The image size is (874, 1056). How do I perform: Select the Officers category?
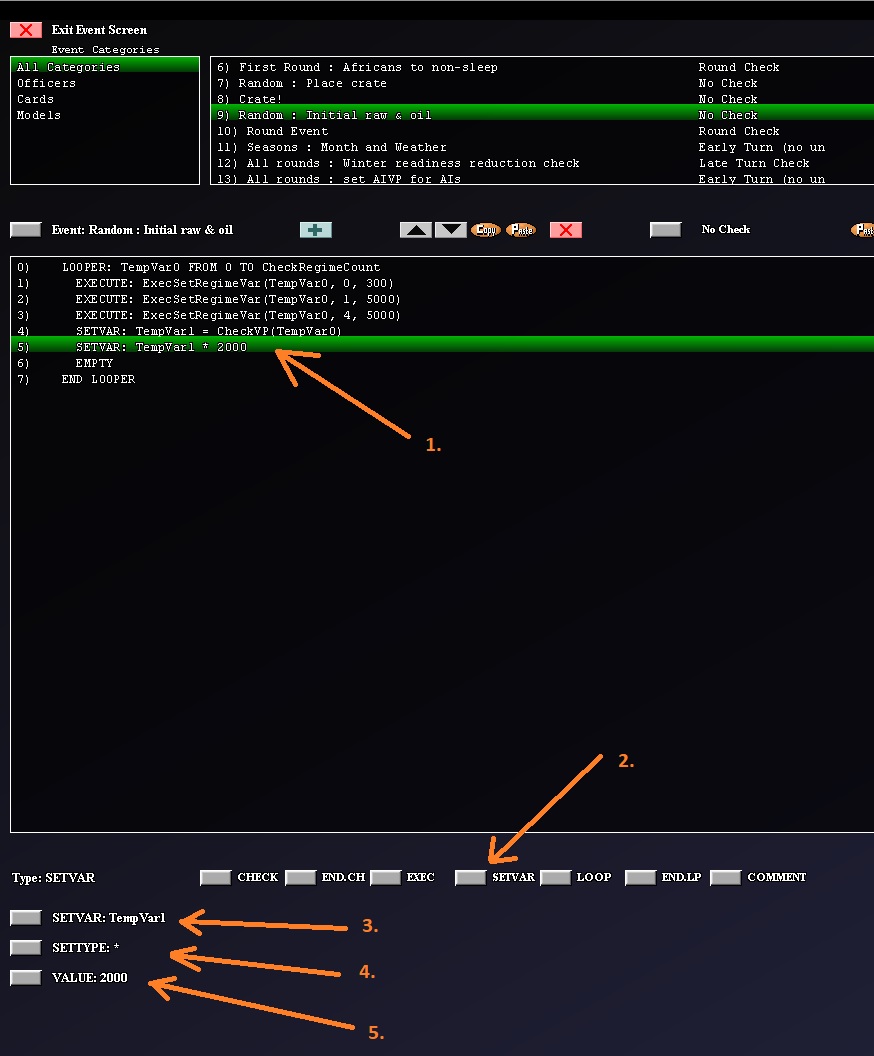click(105, 83)
